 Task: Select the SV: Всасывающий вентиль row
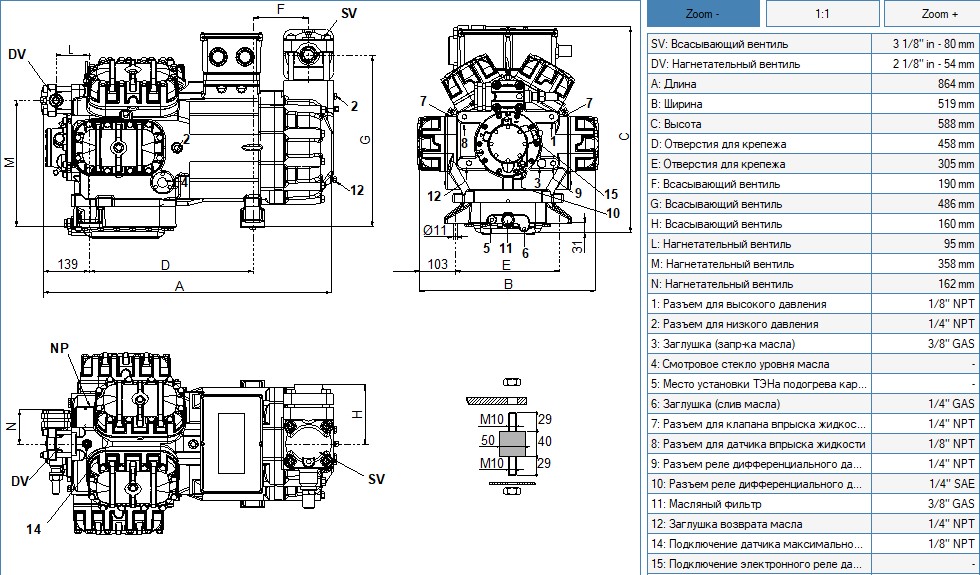click(813, 44)
